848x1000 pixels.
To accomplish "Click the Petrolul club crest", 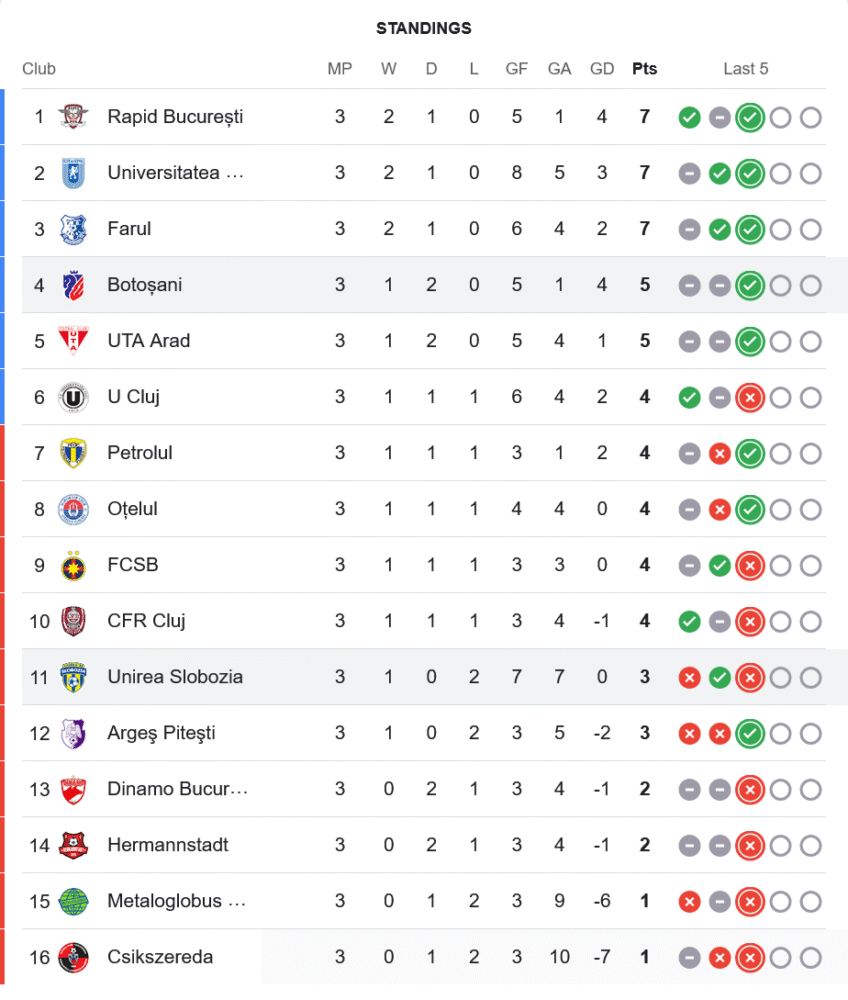I will [x=73, y=453].
